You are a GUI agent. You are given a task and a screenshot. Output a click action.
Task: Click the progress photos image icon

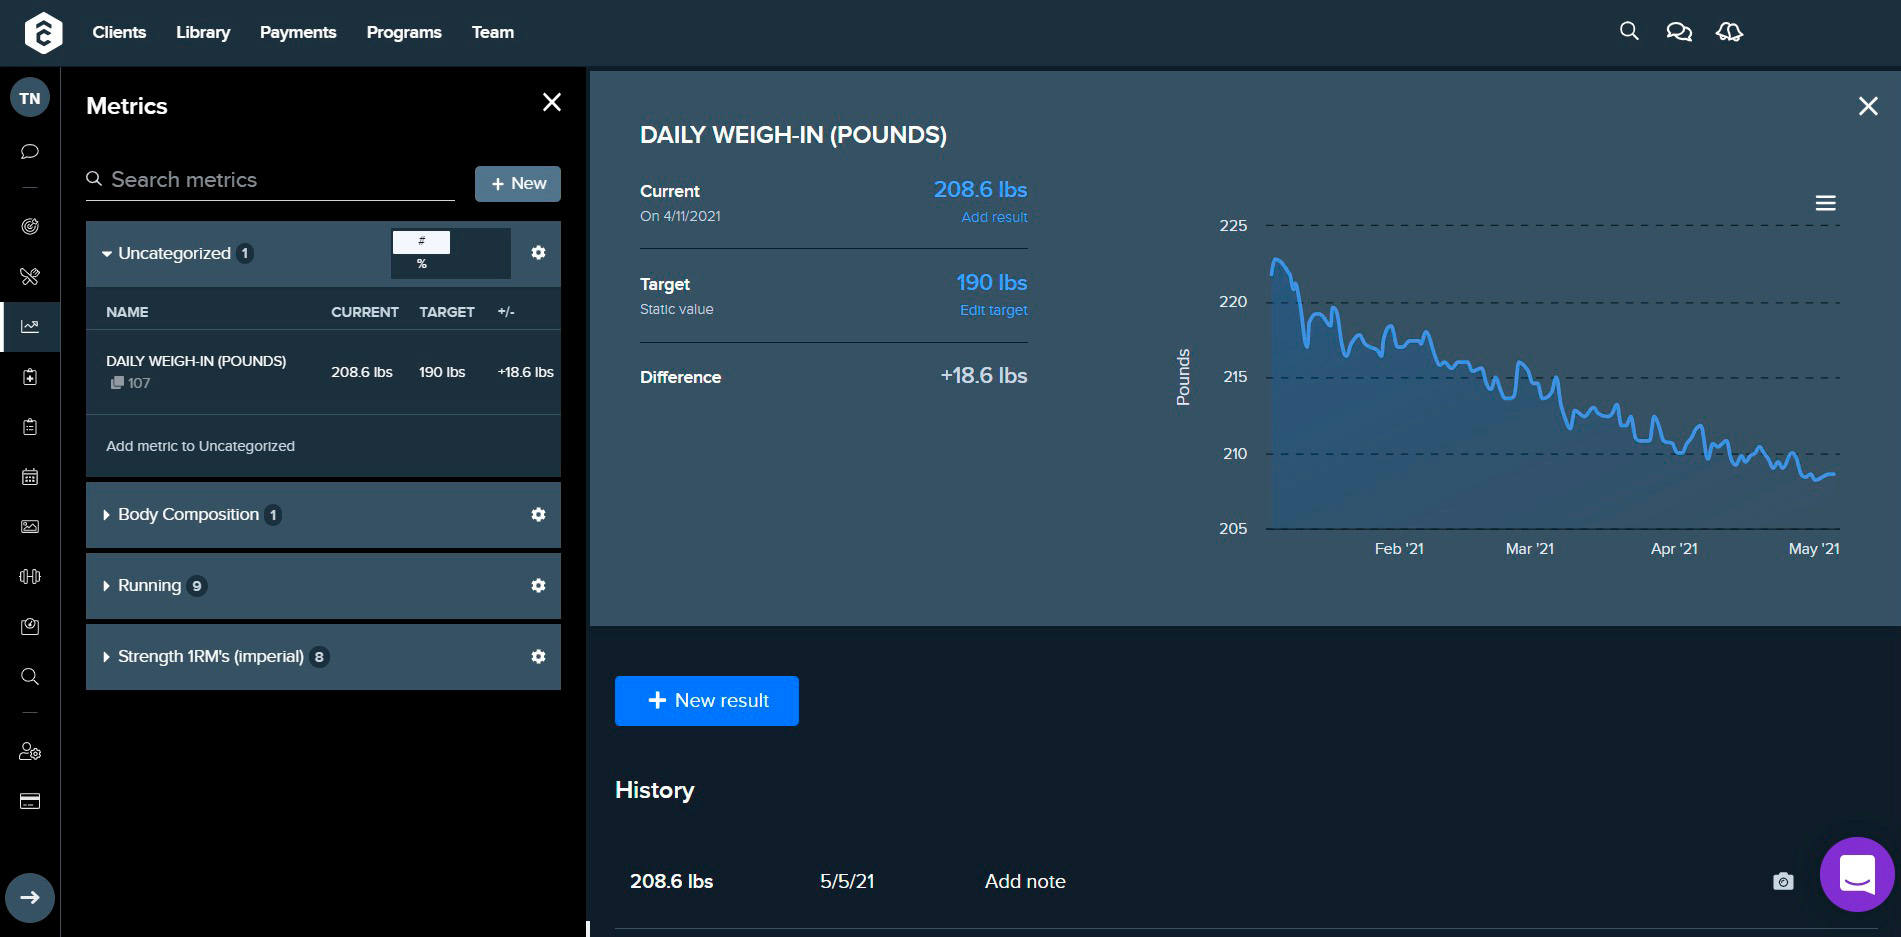point(30,526)
